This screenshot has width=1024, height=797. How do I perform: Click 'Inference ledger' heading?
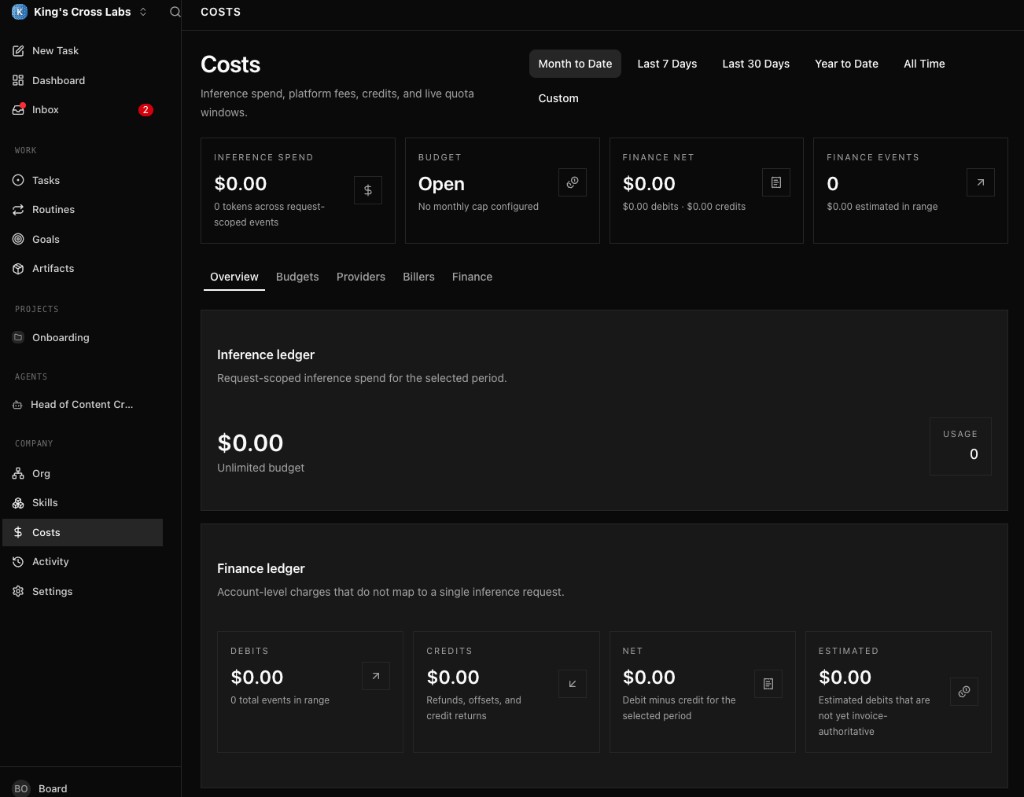[266, 355]
